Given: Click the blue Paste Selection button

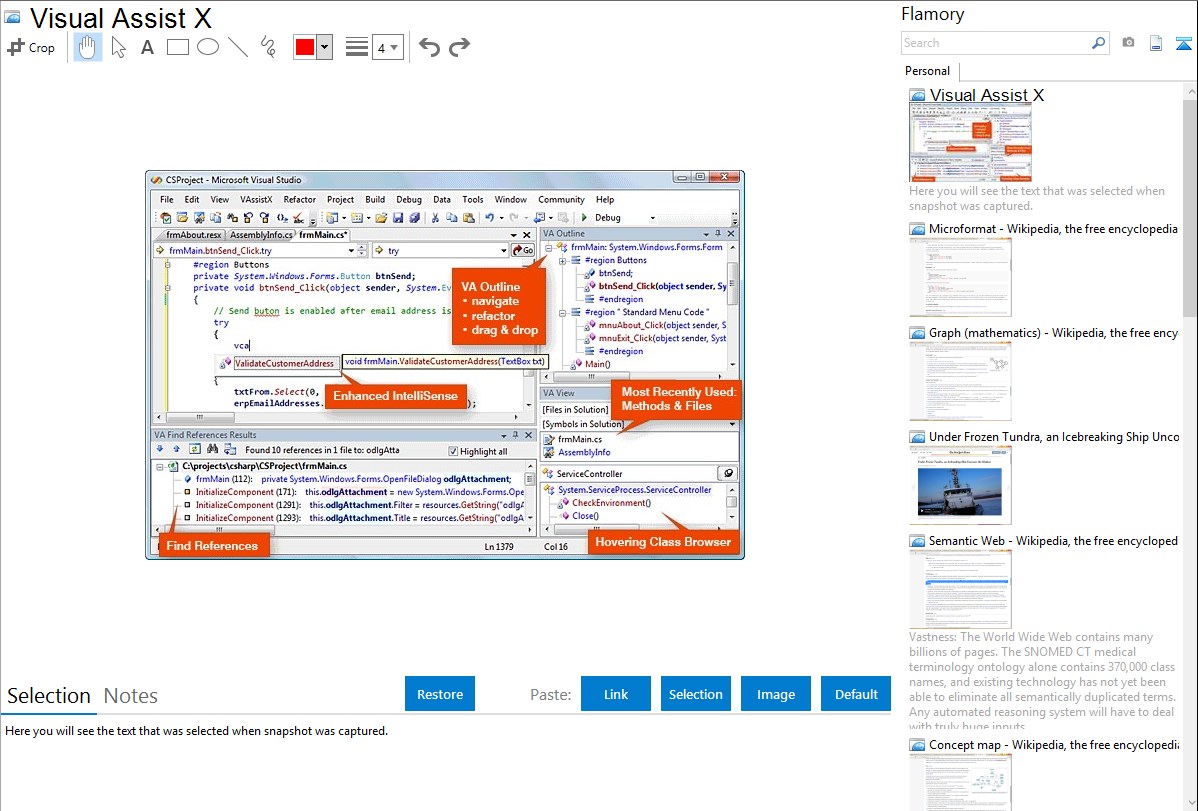Looking at the screenshot, I should (x=695, y=694).
